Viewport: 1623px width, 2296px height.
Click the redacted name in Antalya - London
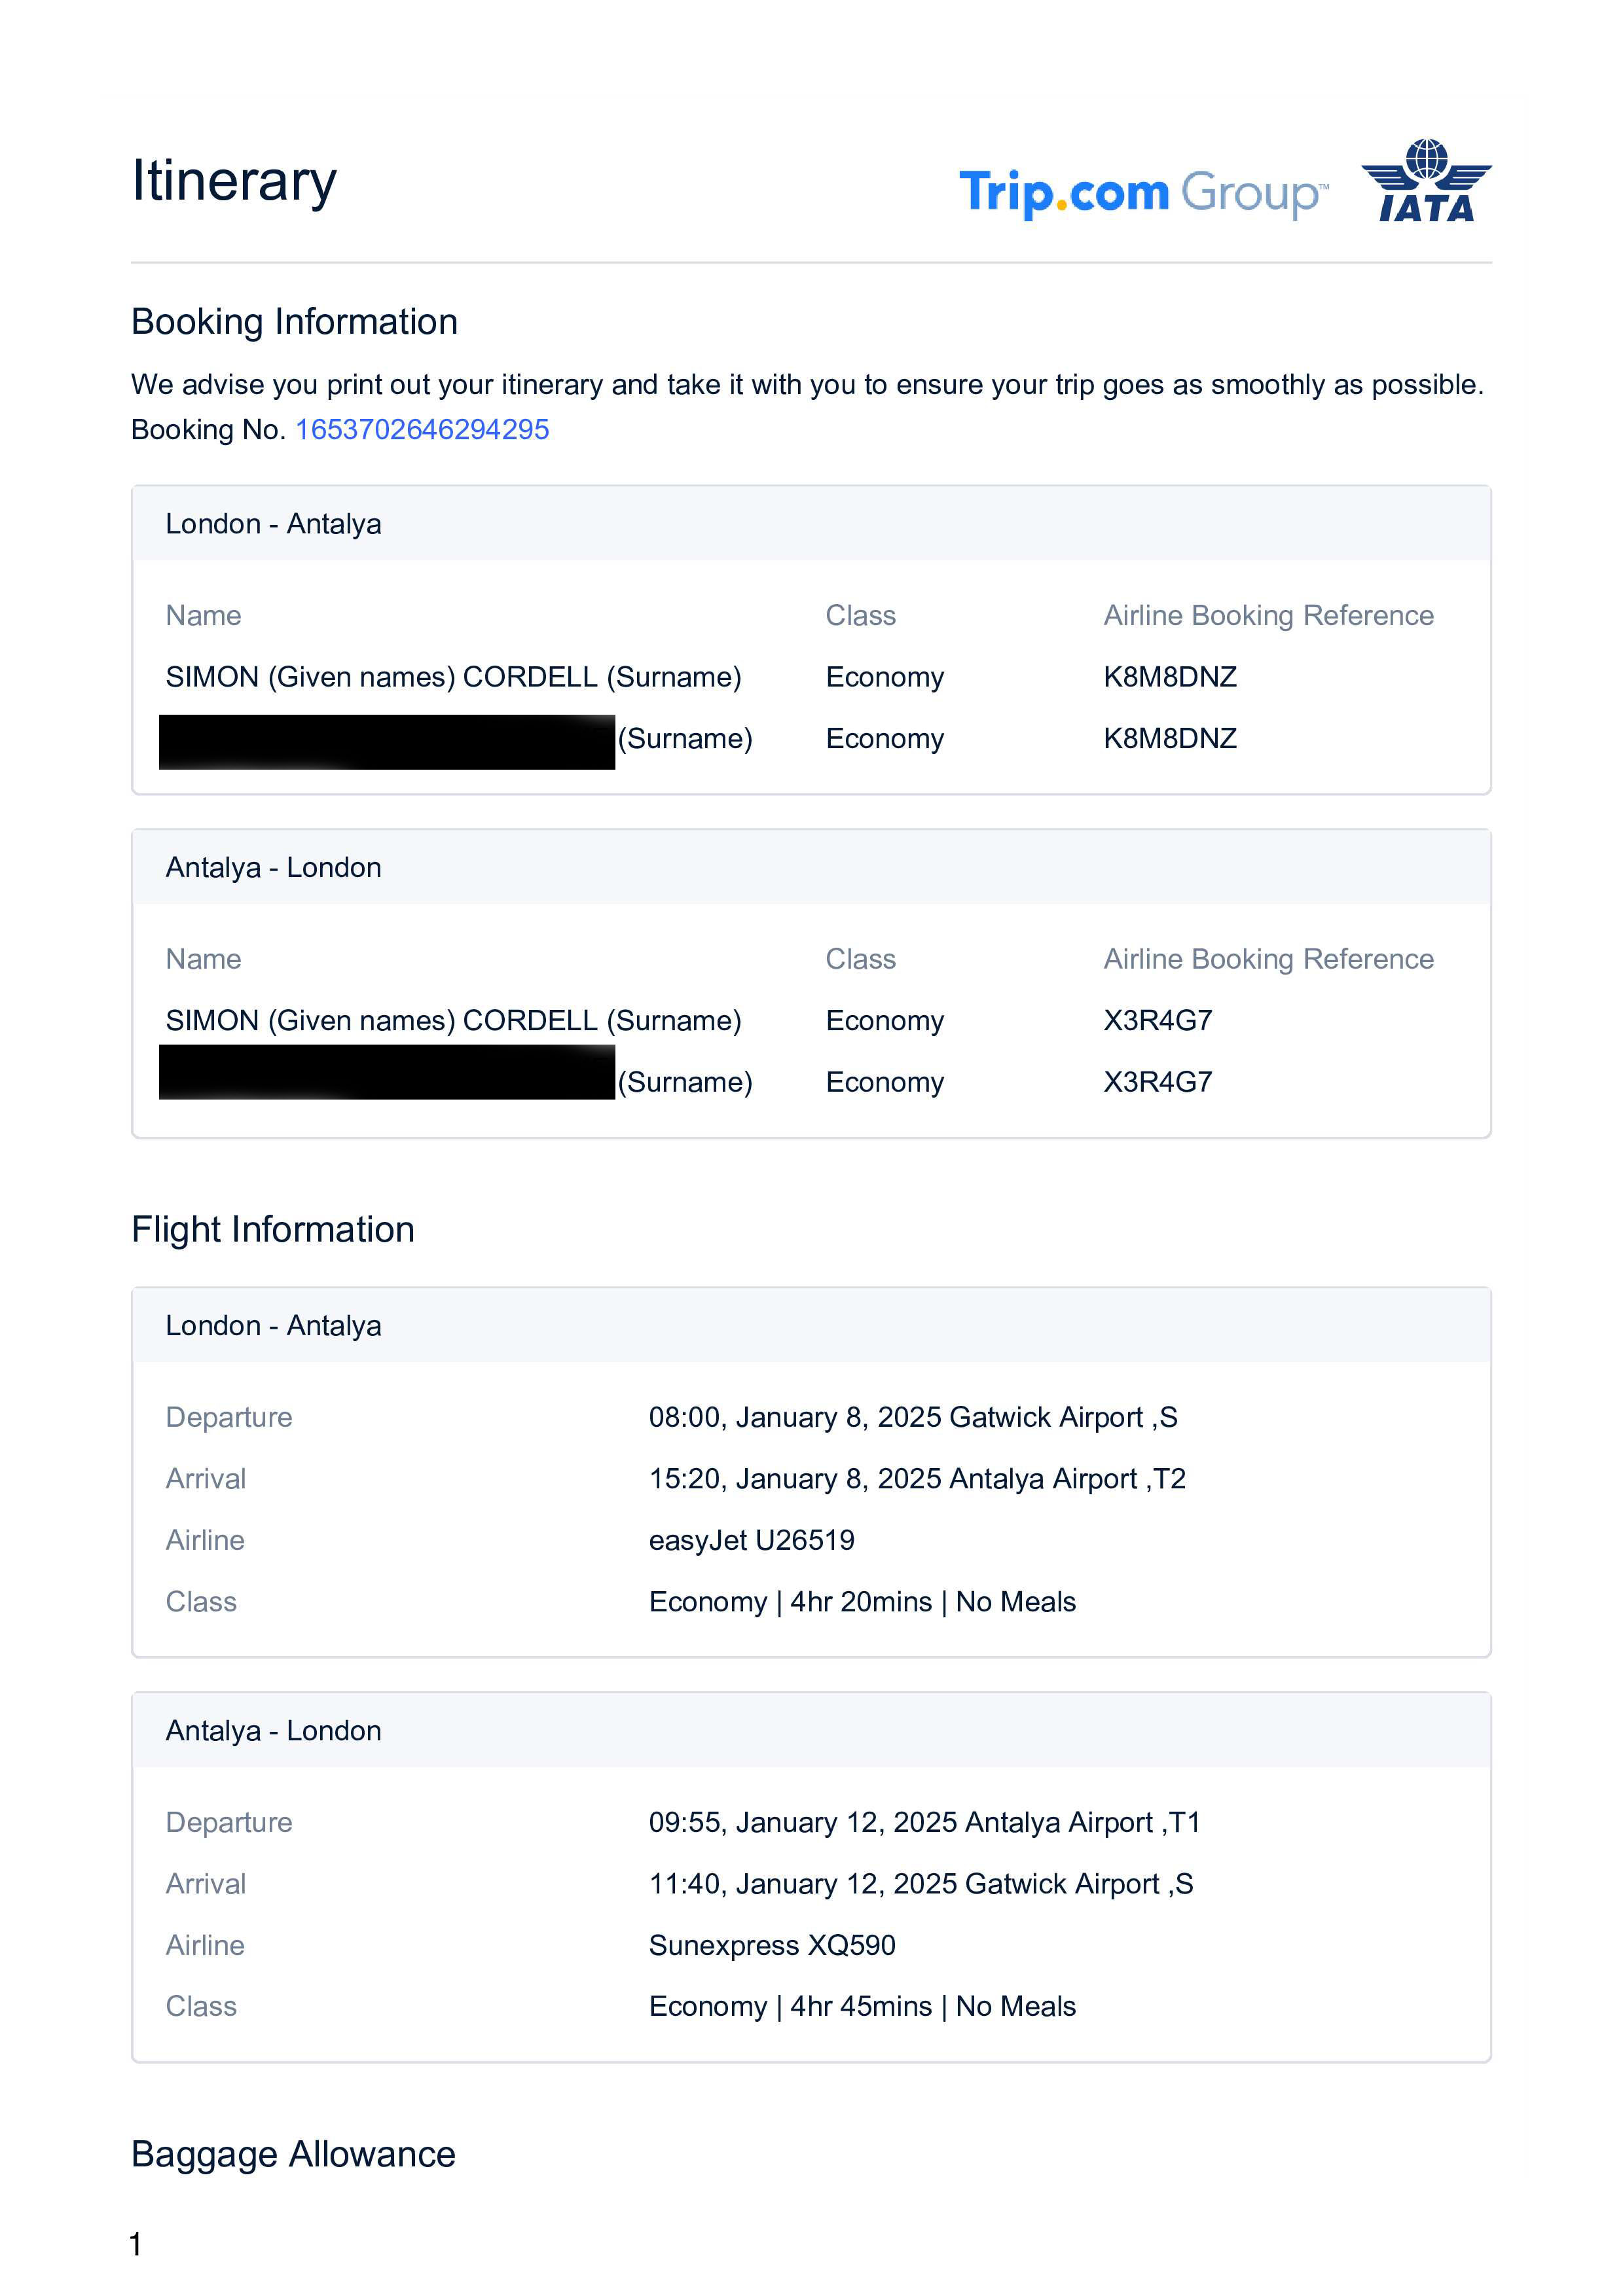387,1072
